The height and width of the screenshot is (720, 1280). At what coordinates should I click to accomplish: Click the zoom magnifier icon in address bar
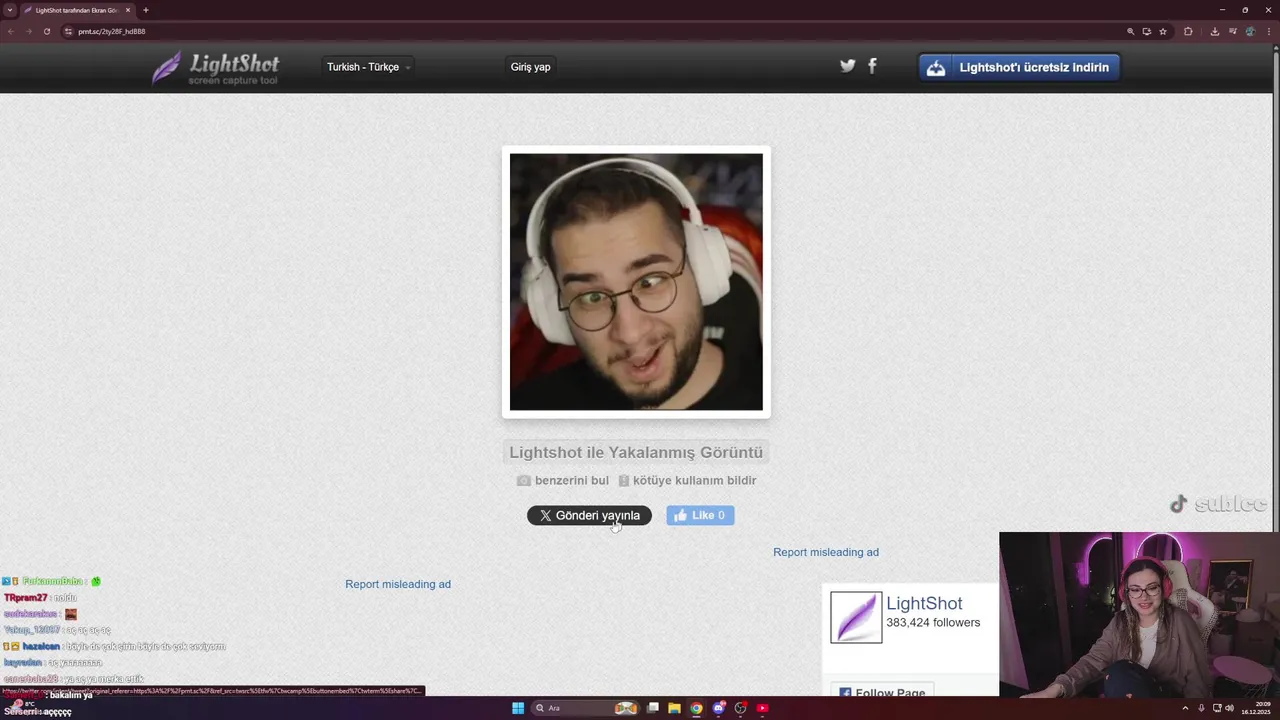[1131, 31]
